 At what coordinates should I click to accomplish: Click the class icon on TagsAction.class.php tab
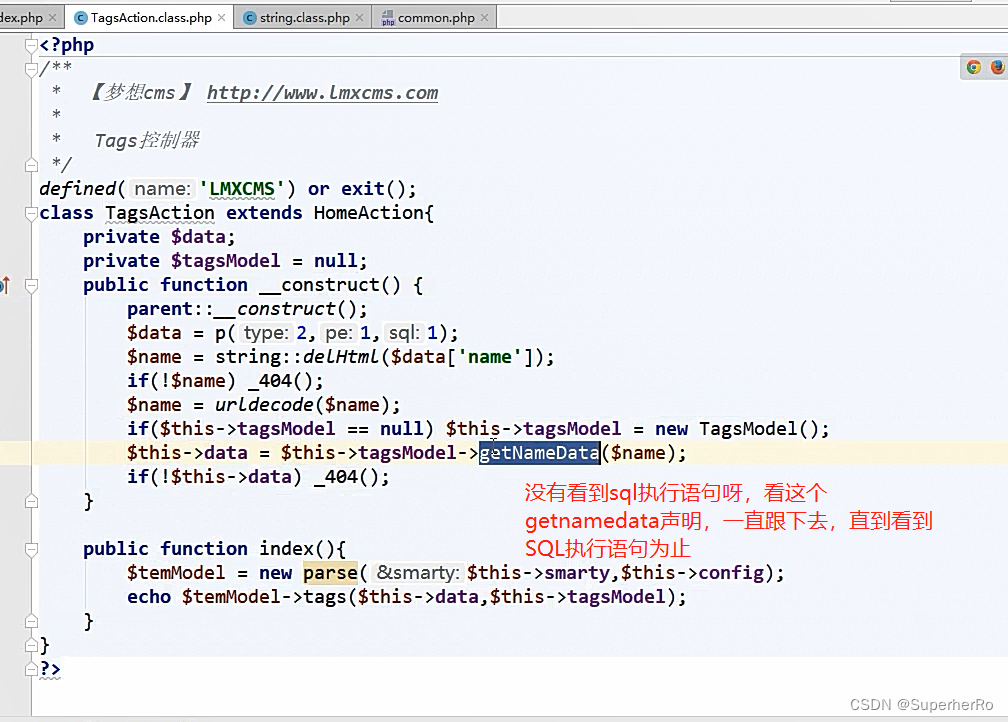(x=81, y=18)
